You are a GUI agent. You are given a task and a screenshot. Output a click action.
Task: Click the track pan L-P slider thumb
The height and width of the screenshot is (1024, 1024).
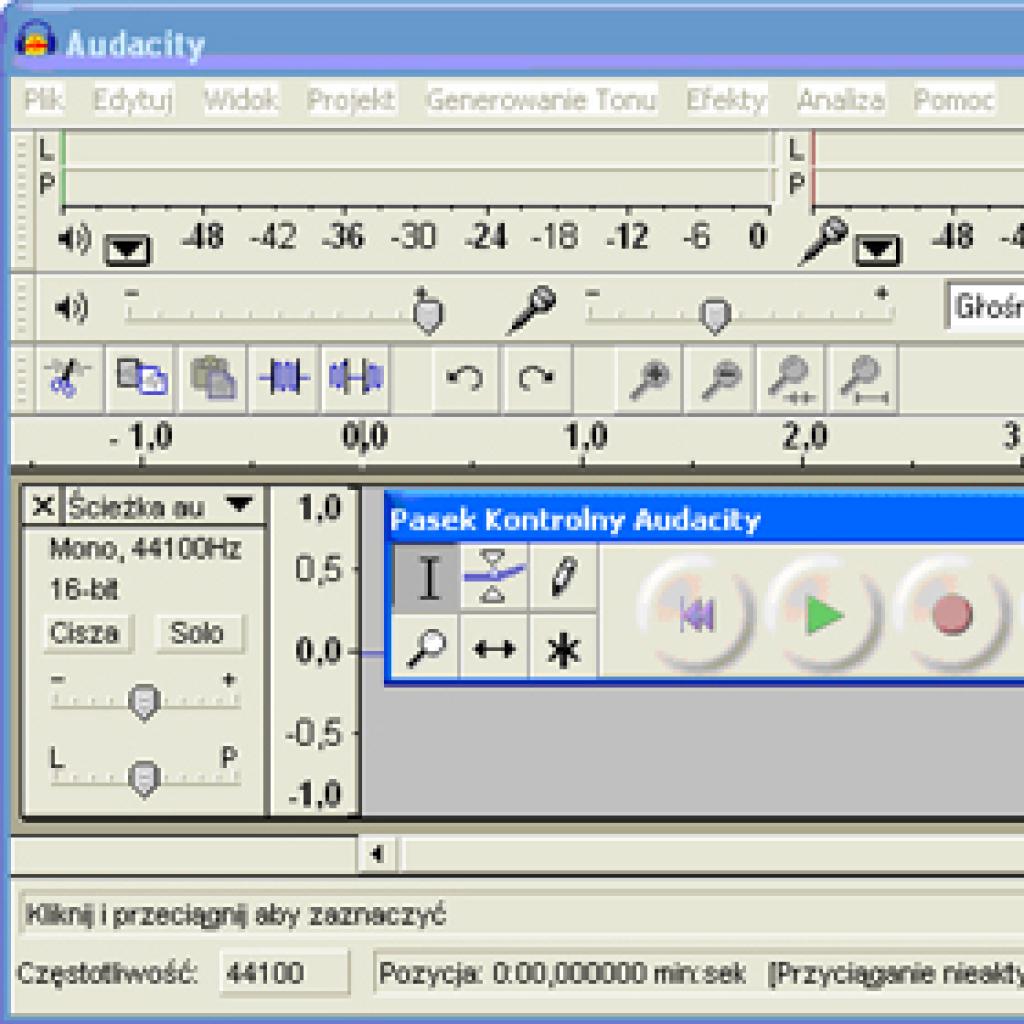144,778
